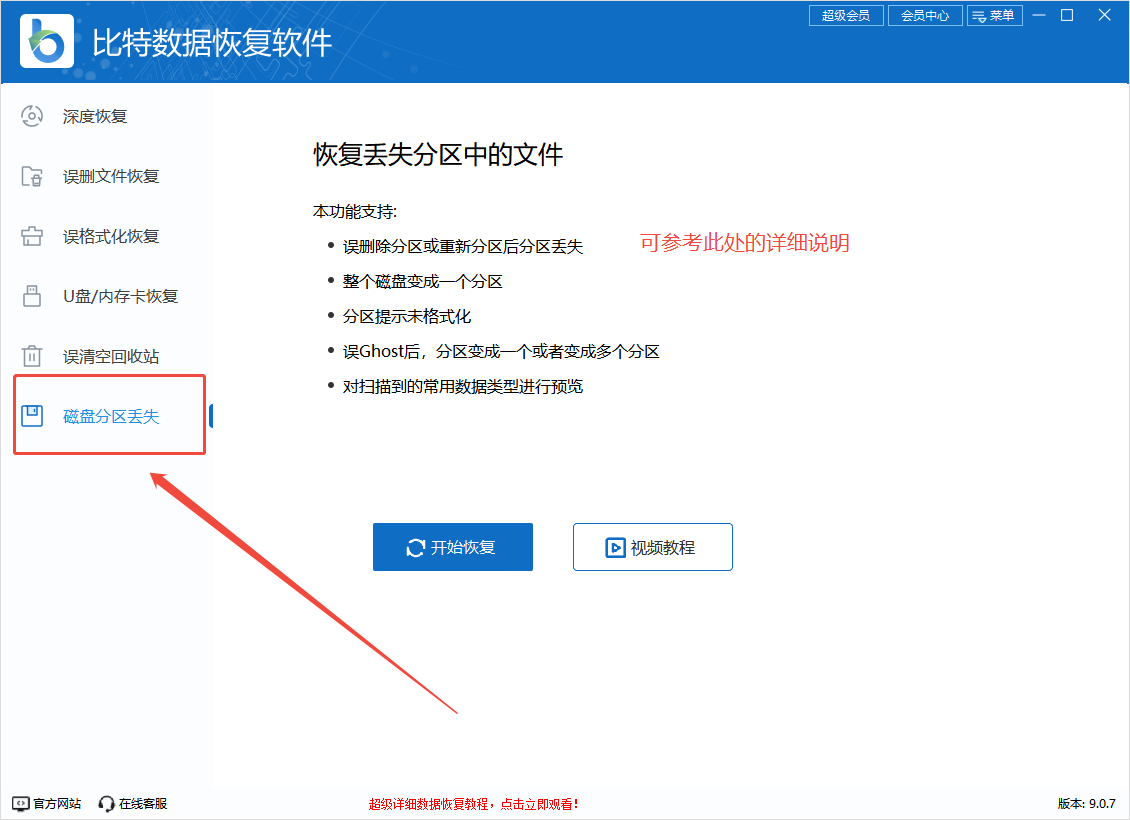This screenshot has width=1130, height=820.
Task: Click the red 超级详细数据恢复教程 link
Action: 473,804
